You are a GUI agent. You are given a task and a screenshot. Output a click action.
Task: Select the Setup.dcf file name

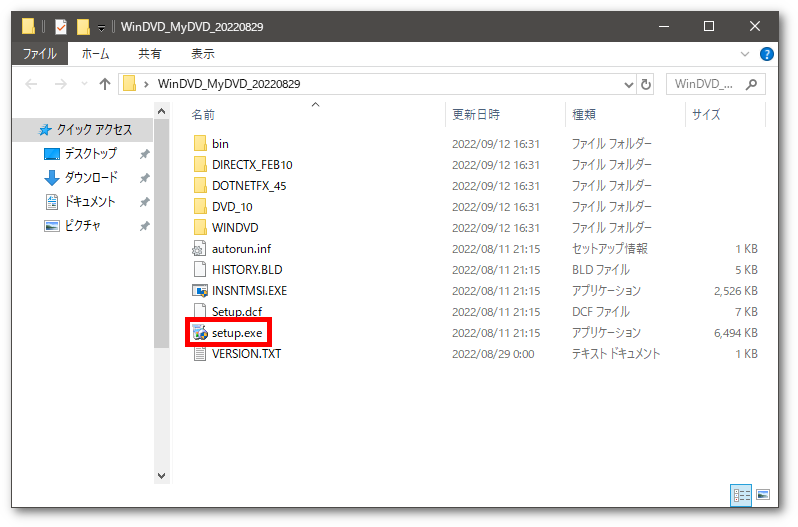click(237, 311)
